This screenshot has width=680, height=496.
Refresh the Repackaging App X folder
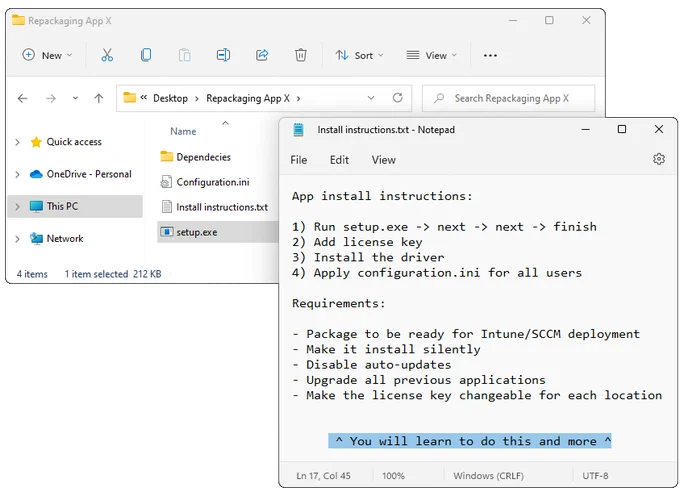(398, 98)
